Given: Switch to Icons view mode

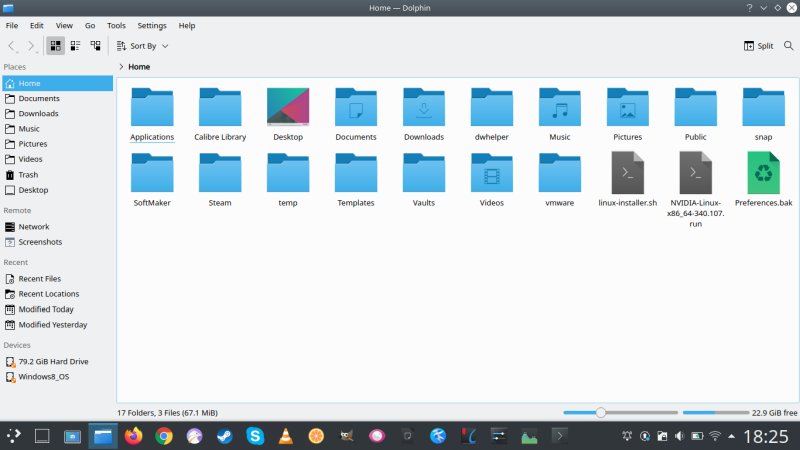Looking at the screenshot, I should click(56, 46).
